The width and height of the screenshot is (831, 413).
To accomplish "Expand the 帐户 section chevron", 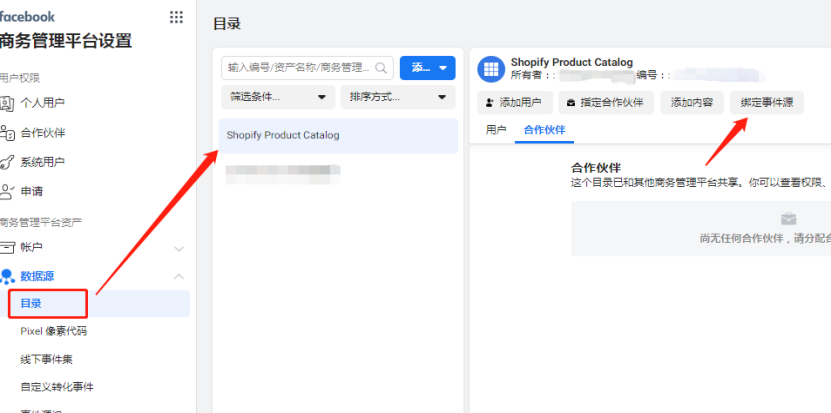I will pyautogui.click(x=179, y=248).
